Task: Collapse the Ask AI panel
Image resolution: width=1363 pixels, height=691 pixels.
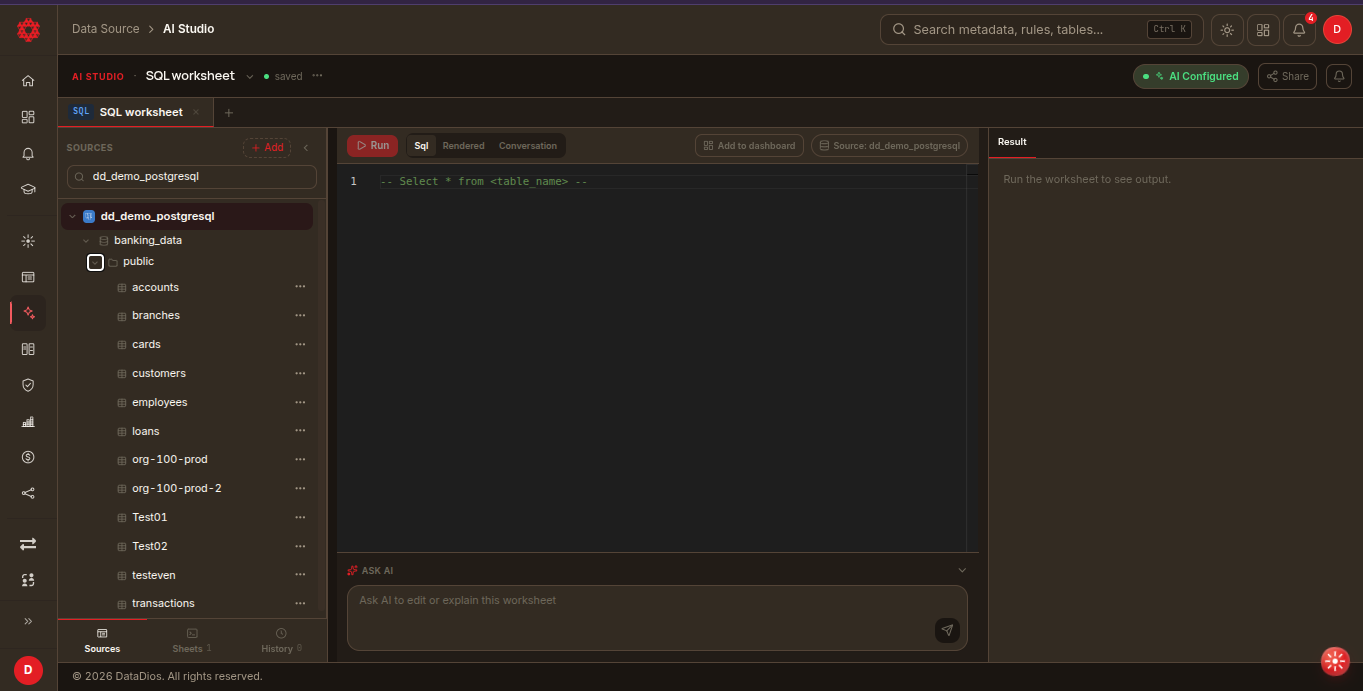Action: (962, 570)
